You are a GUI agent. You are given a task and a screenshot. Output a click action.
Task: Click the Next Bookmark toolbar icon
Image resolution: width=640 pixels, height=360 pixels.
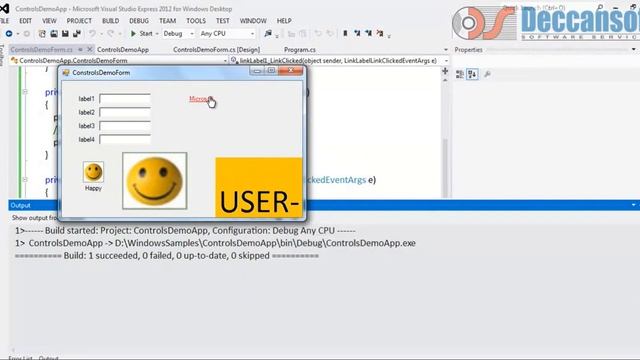(369, 33)
